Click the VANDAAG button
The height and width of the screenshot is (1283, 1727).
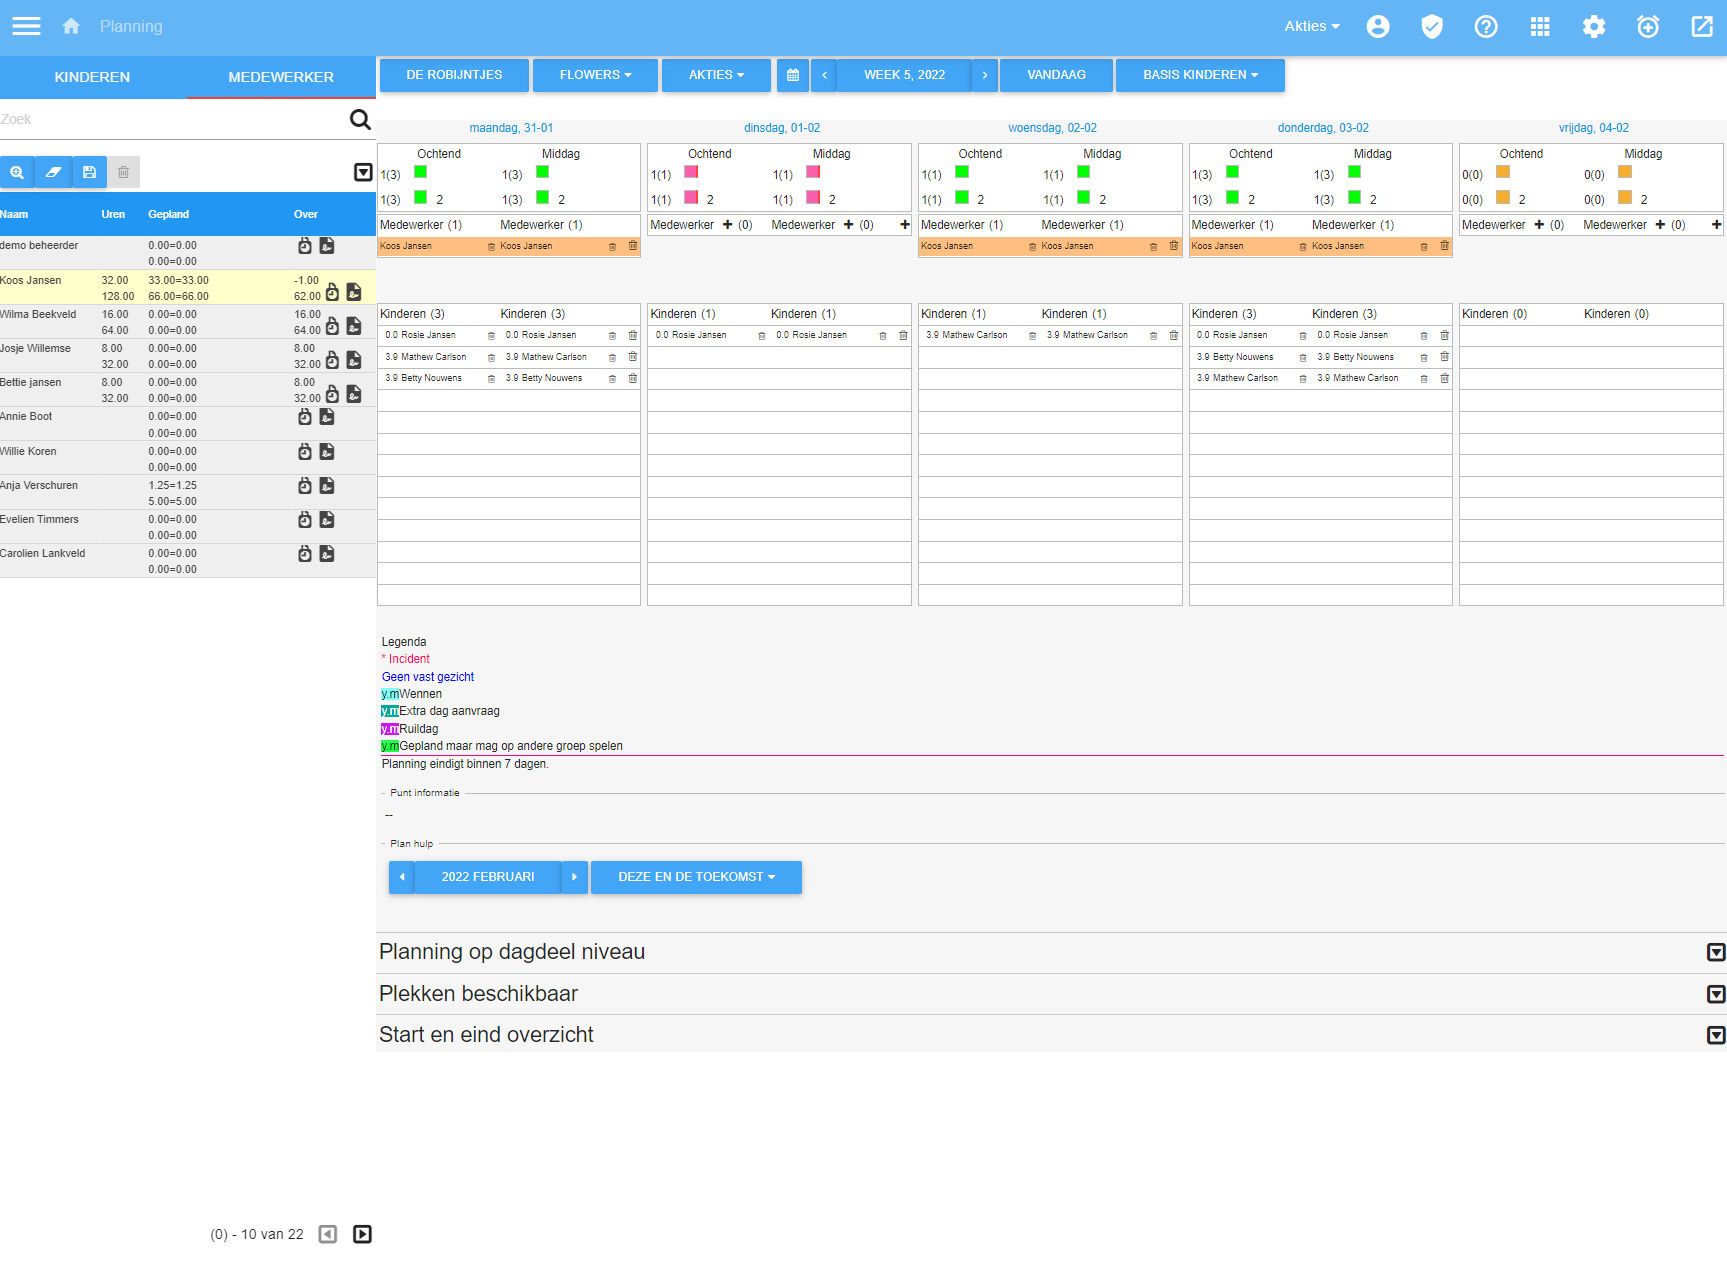tap(1056, 75)
